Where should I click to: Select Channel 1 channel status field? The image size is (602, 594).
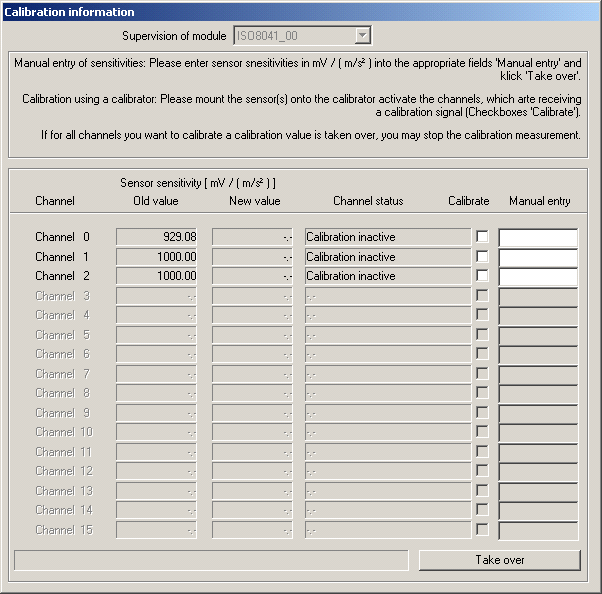click(x=387, y=257)
